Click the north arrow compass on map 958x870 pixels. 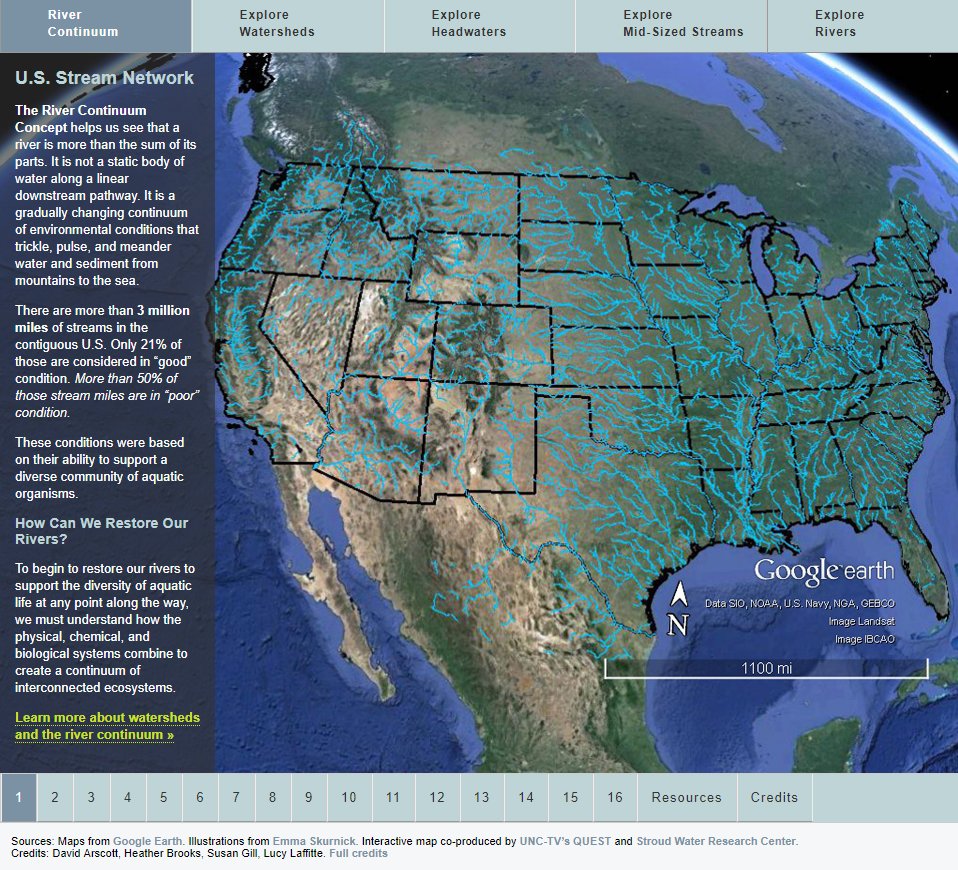(678, 609)
